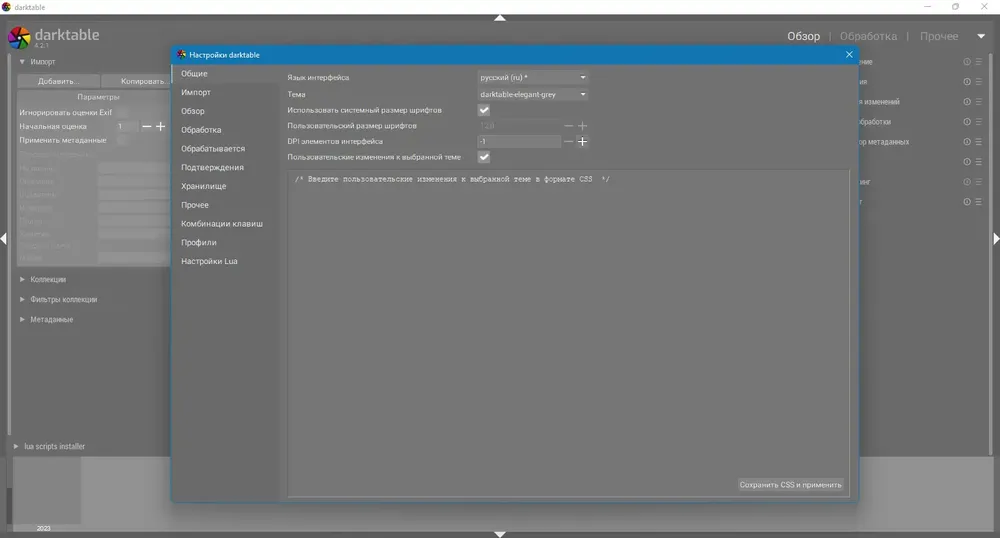Click the Добавить import button

[x=58, y=81]
